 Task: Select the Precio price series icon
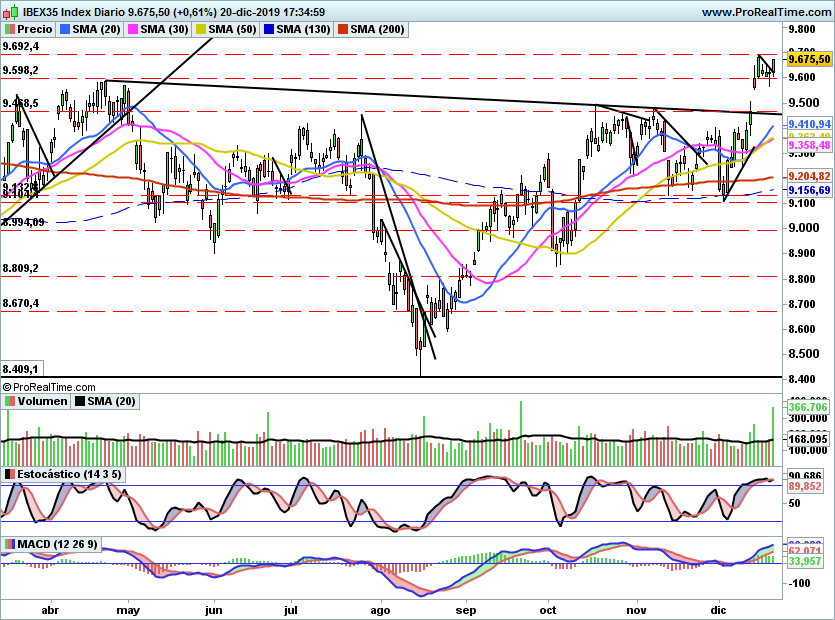8,29
